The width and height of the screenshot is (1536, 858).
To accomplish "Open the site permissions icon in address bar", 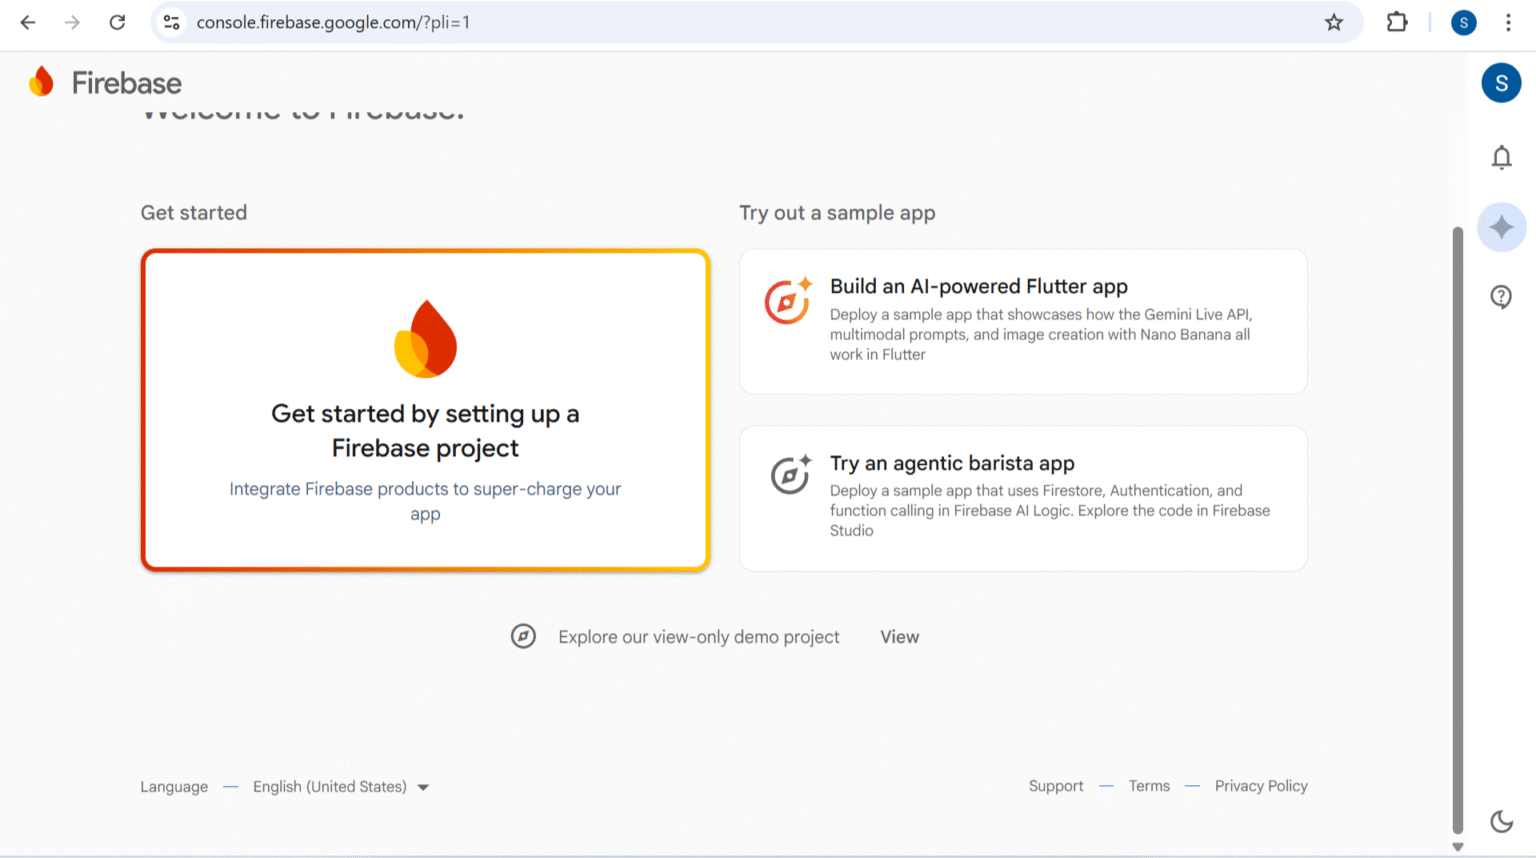I will point(171,22).
